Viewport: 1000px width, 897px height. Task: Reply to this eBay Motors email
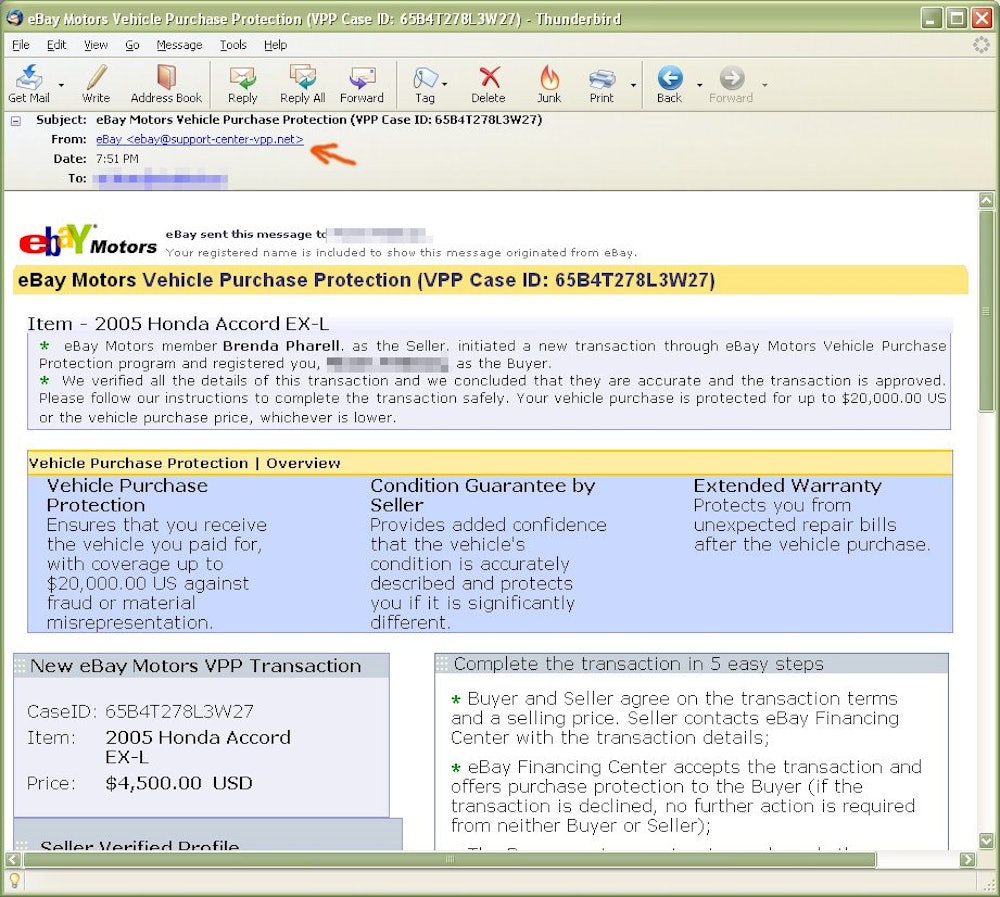[x=242, y=84]
